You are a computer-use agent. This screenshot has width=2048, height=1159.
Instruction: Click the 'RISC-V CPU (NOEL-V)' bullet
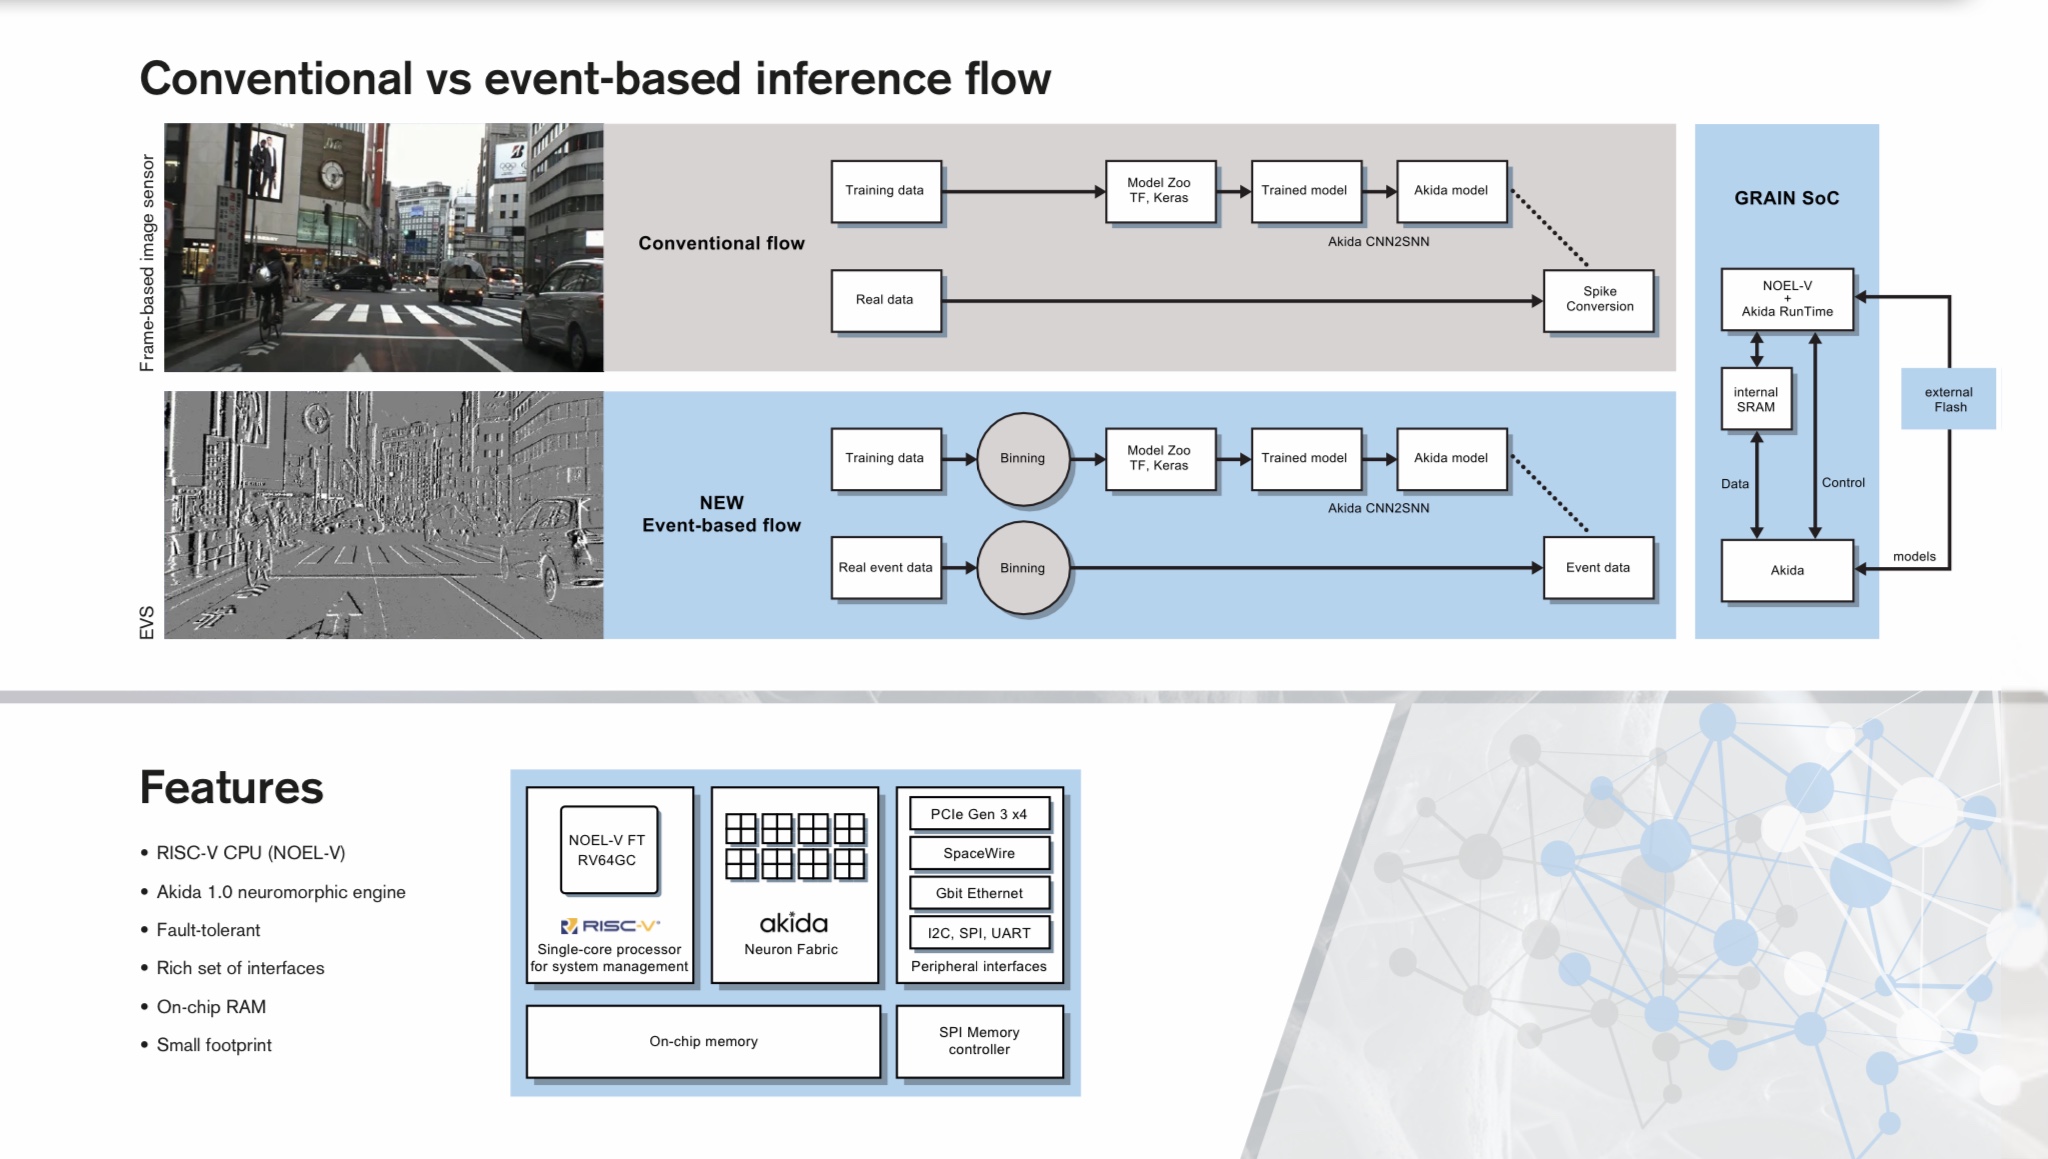point(250,853)
